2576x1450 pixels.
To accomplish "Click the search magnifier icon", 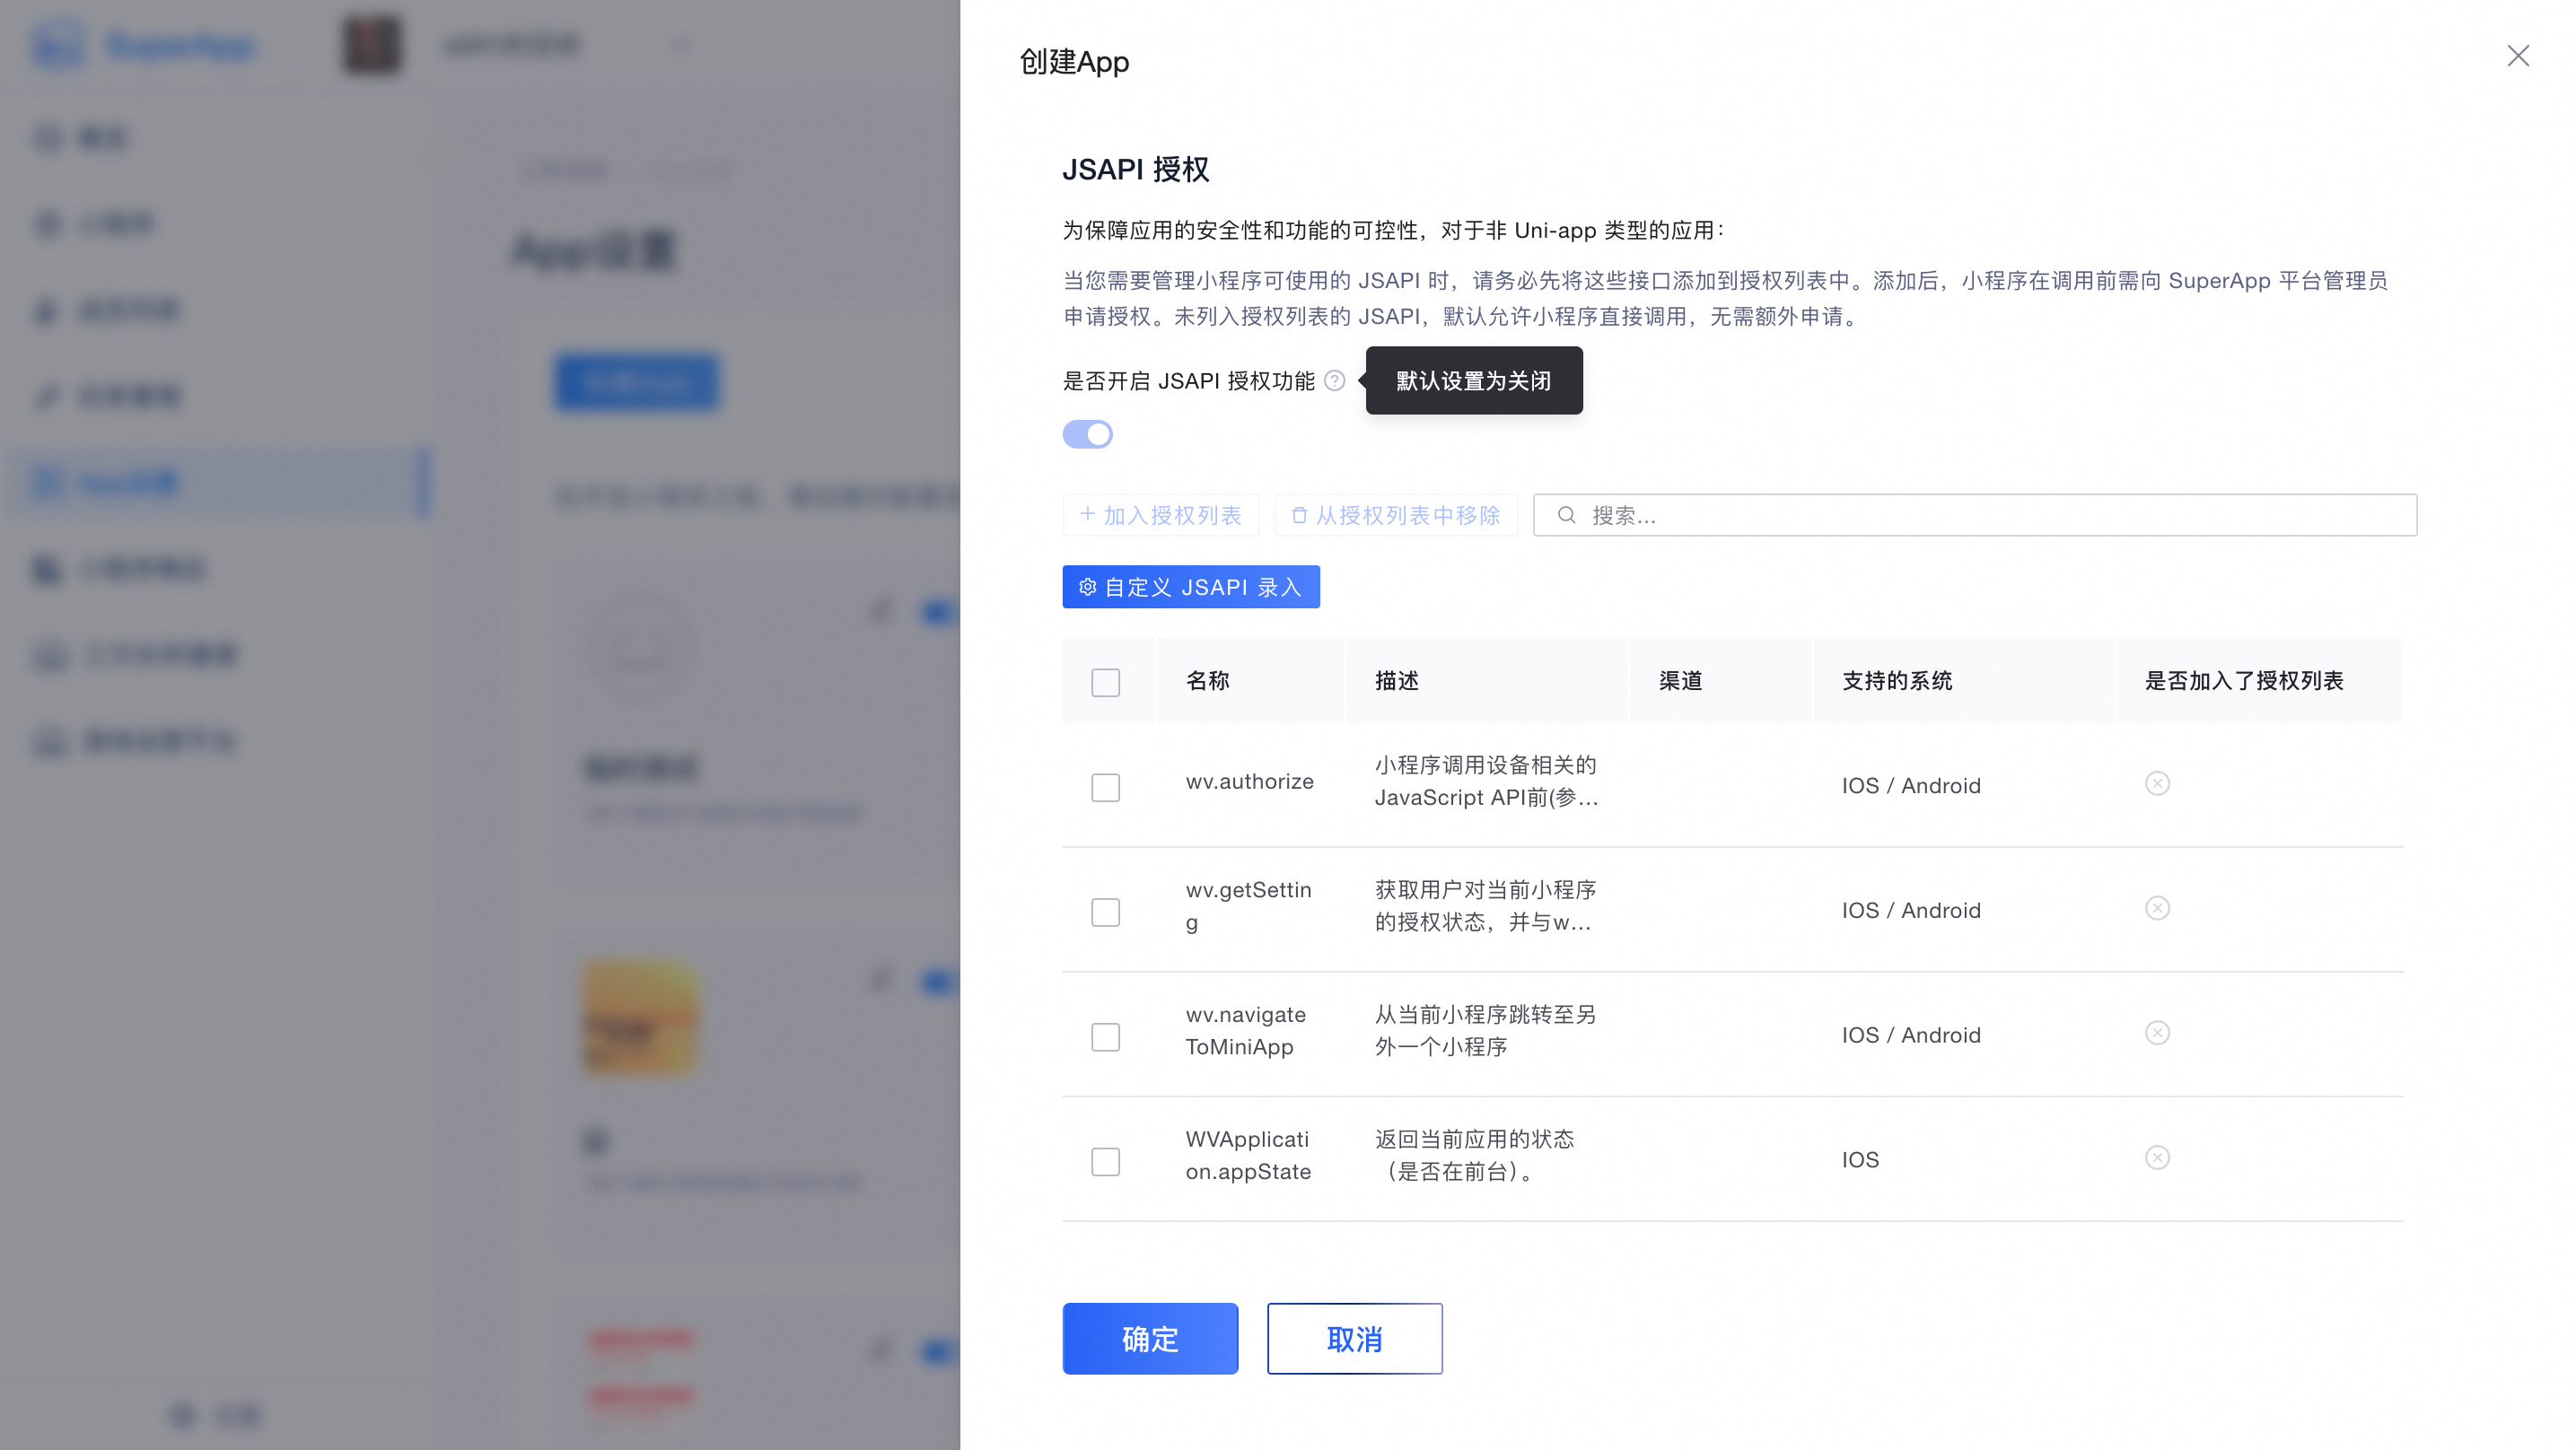I will pyautogui.click(x=1566, y=515).
